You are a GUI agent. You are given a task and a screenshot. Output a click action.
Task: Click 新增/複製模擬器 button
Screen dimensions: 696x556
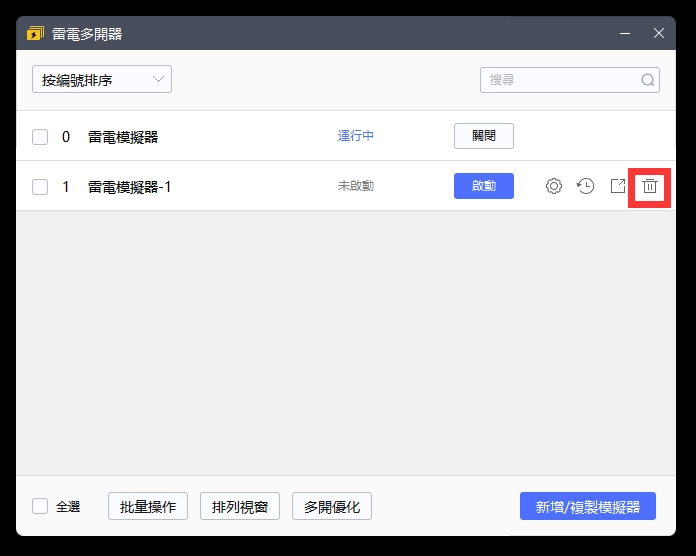point(587,506)
